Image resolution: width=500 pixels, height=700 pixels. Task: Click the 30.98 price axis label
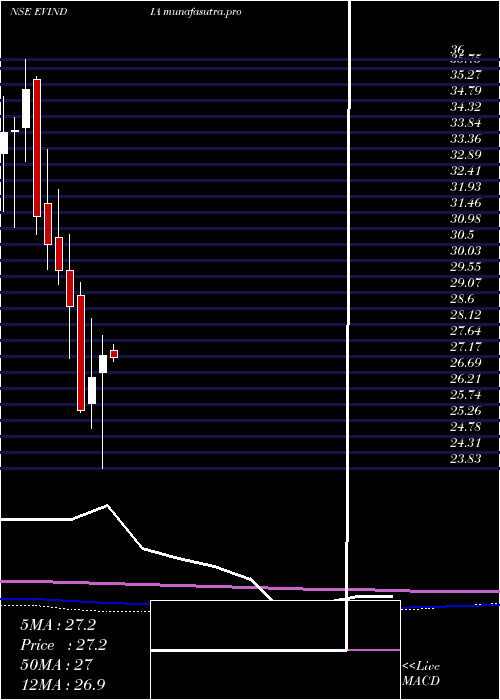[466, 219]
